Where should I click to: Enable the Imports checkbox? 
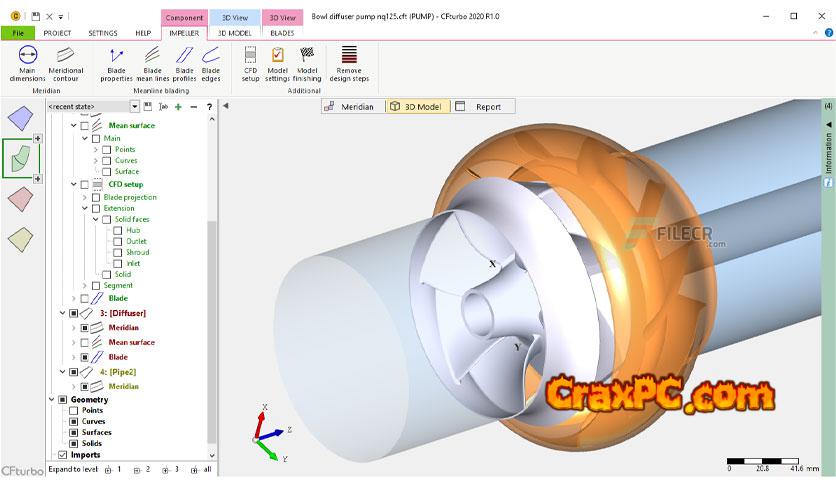(x=62, y=455)
